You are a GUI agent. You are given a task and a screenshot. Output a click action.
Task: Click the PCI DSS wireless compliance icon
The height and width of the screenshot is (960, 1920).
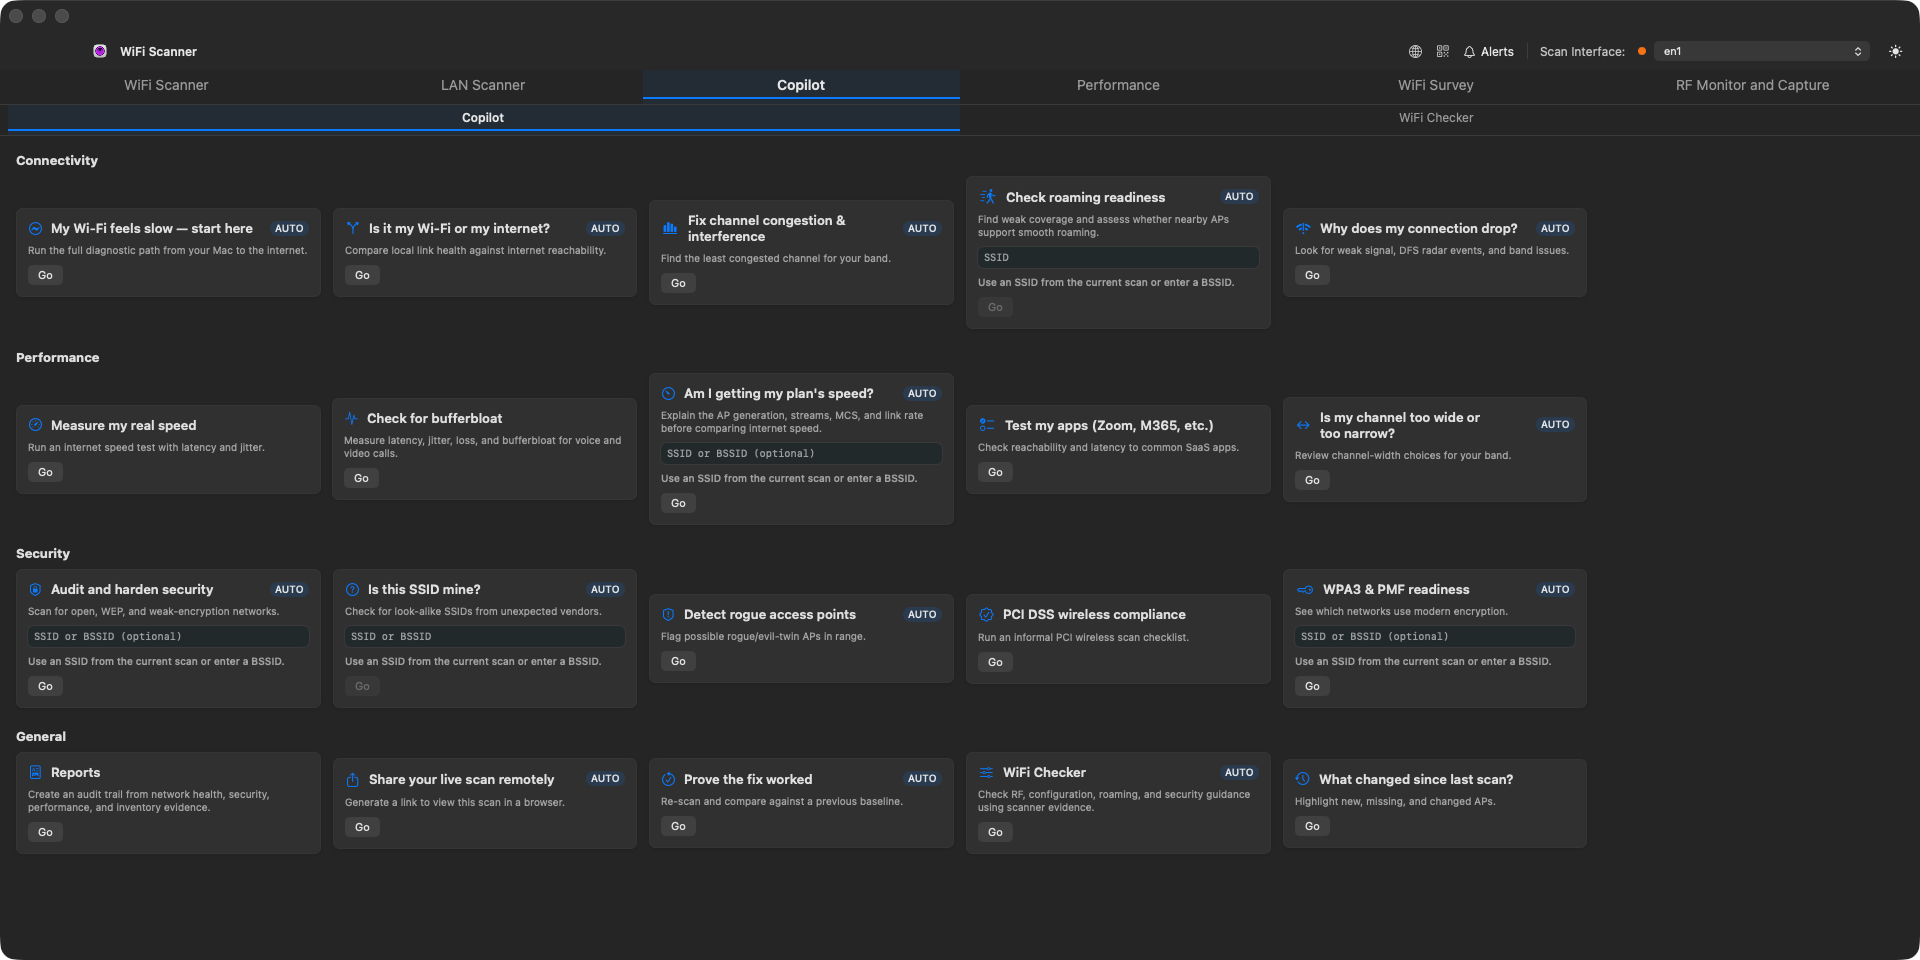point(986,614)
